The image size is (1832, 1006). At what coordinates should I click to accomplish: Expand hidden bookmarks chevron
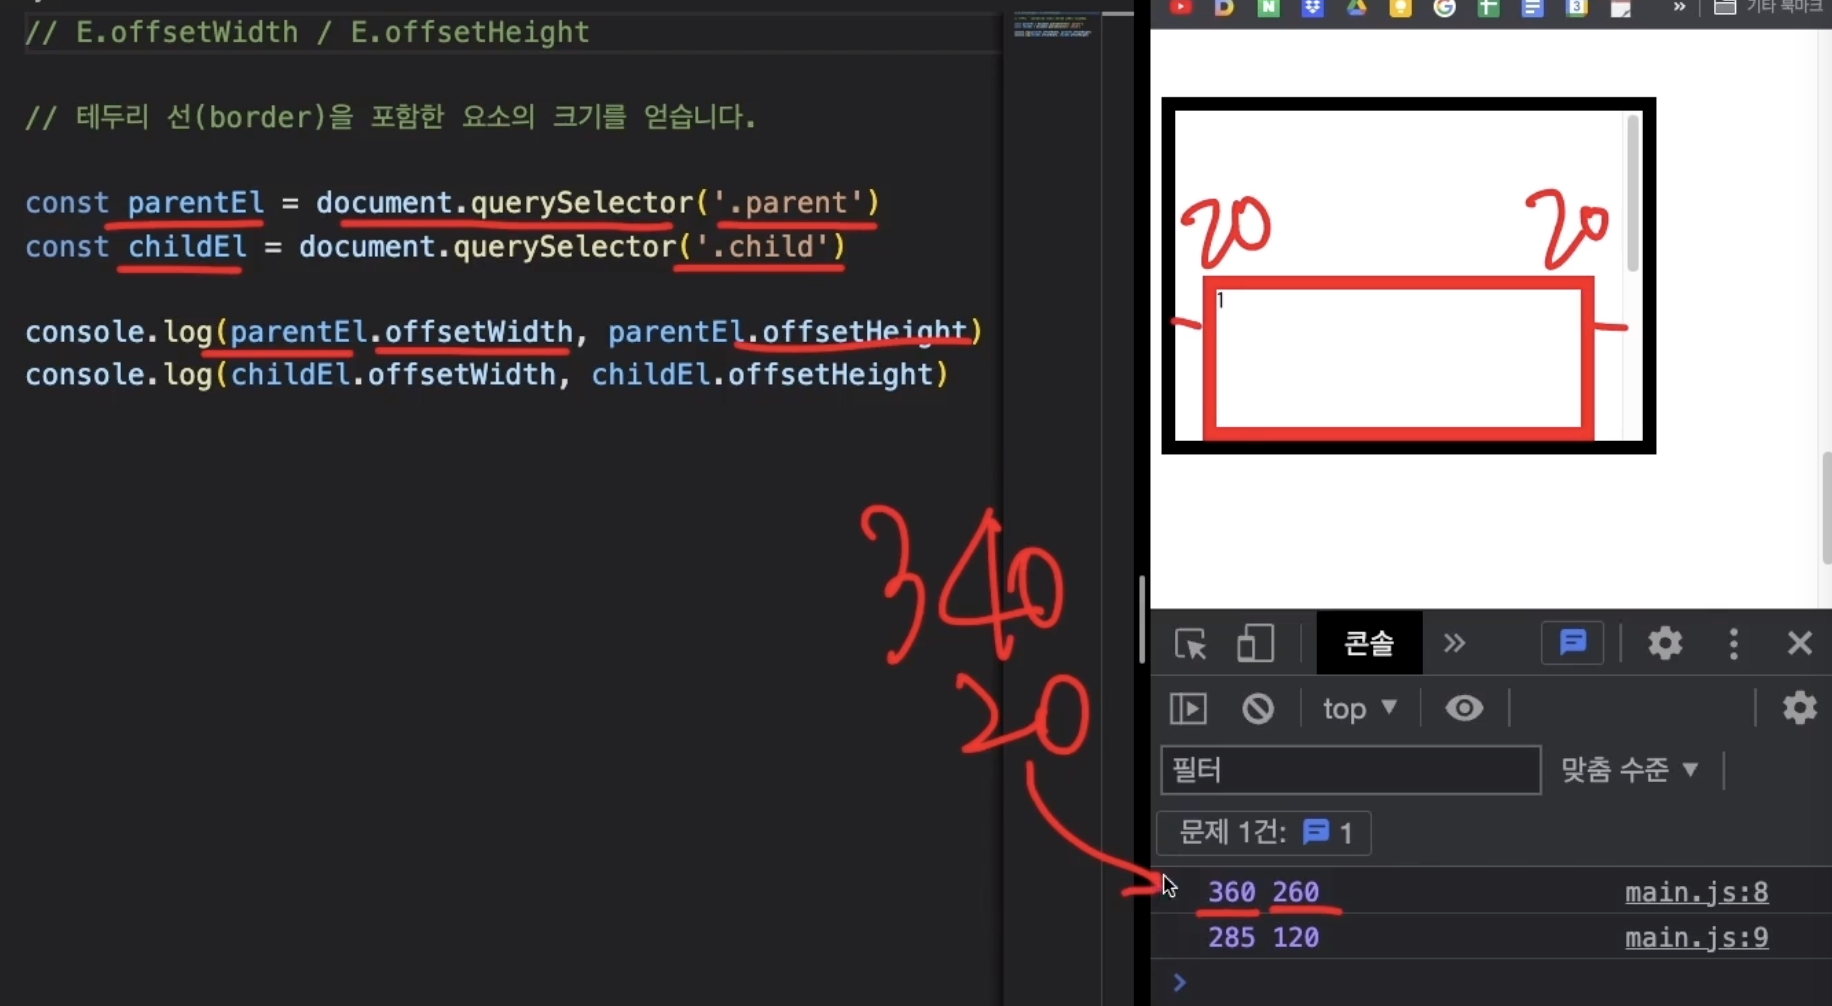(x=1679, y=8)
